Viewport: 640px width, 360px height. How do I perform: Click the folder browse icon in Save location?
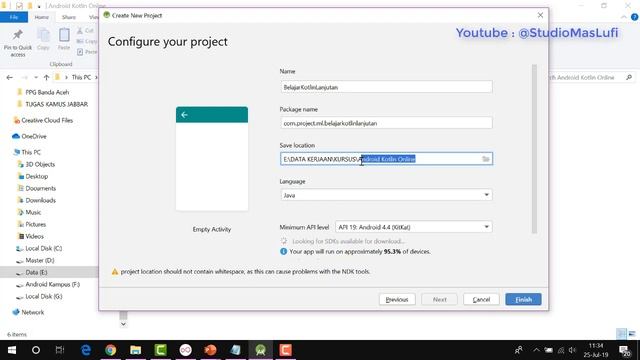tap(485, 159)
